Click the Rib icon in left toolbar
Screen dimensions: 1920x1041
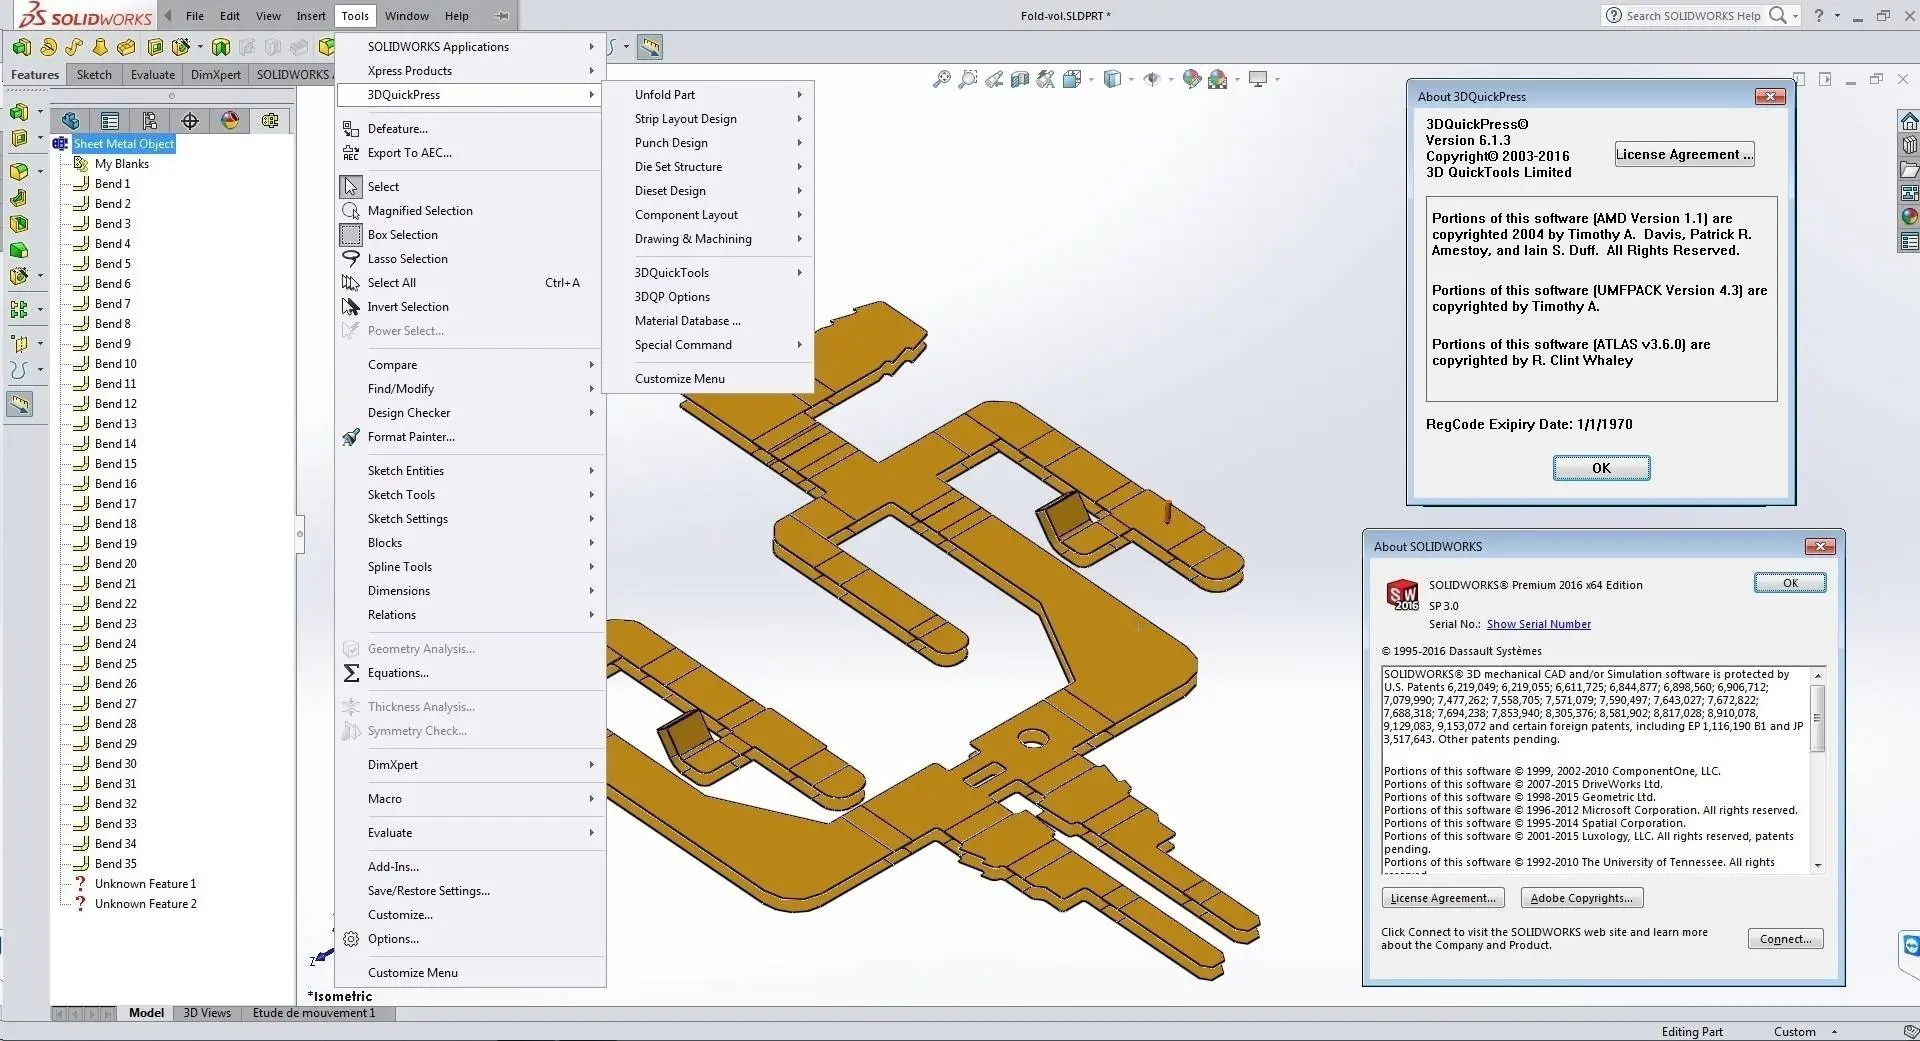click(19, 197)
